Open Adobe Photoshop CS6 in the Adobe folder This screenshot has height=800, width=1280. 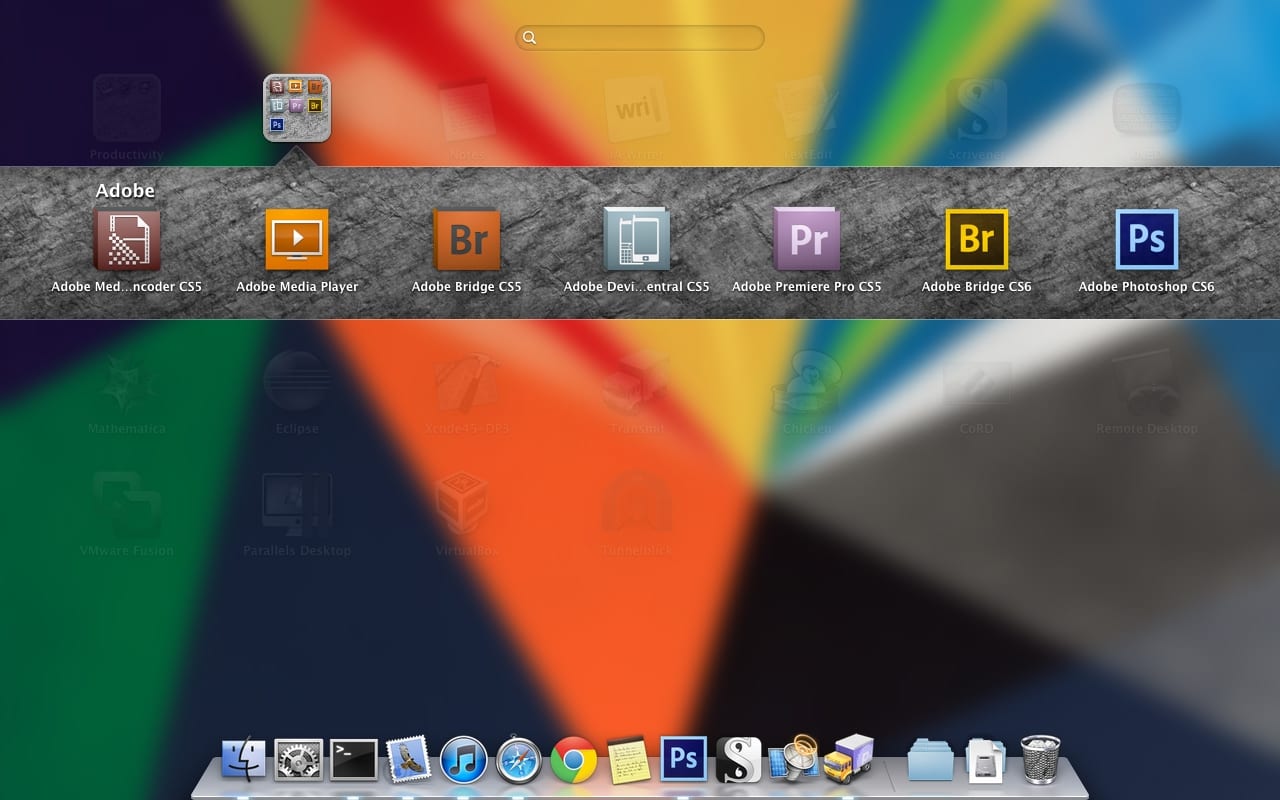[1147, 240]
